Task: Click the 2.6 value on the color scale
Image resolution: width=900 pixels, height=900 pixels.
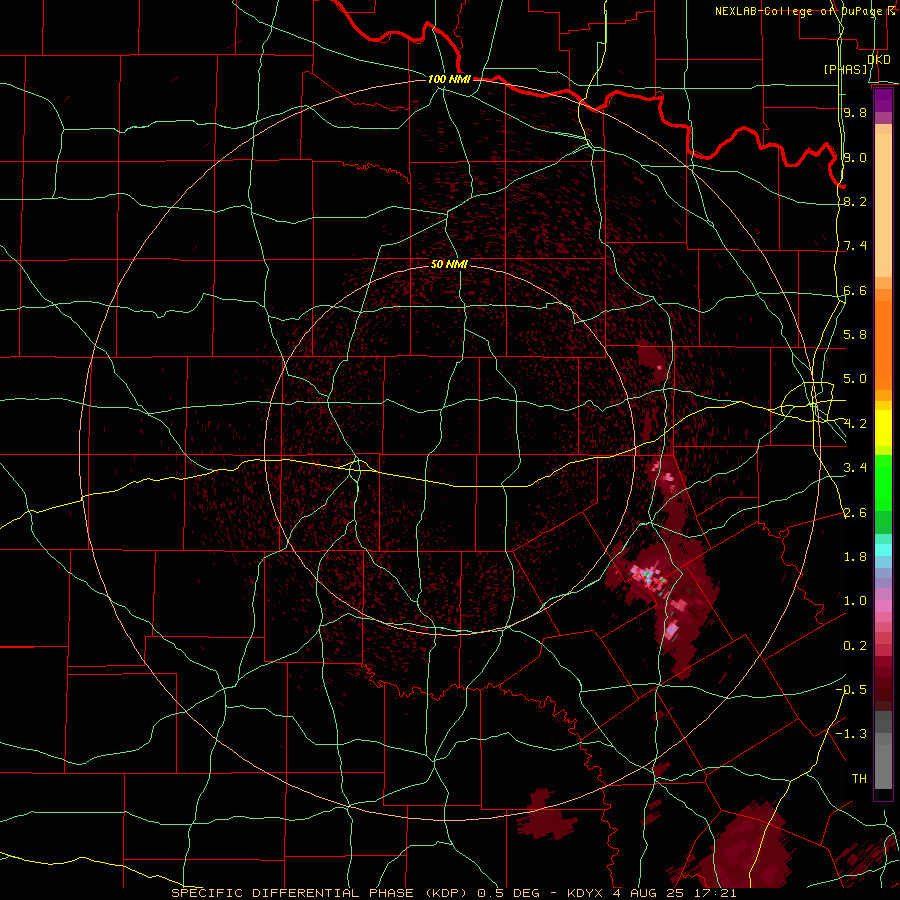Action: point(855,513)
